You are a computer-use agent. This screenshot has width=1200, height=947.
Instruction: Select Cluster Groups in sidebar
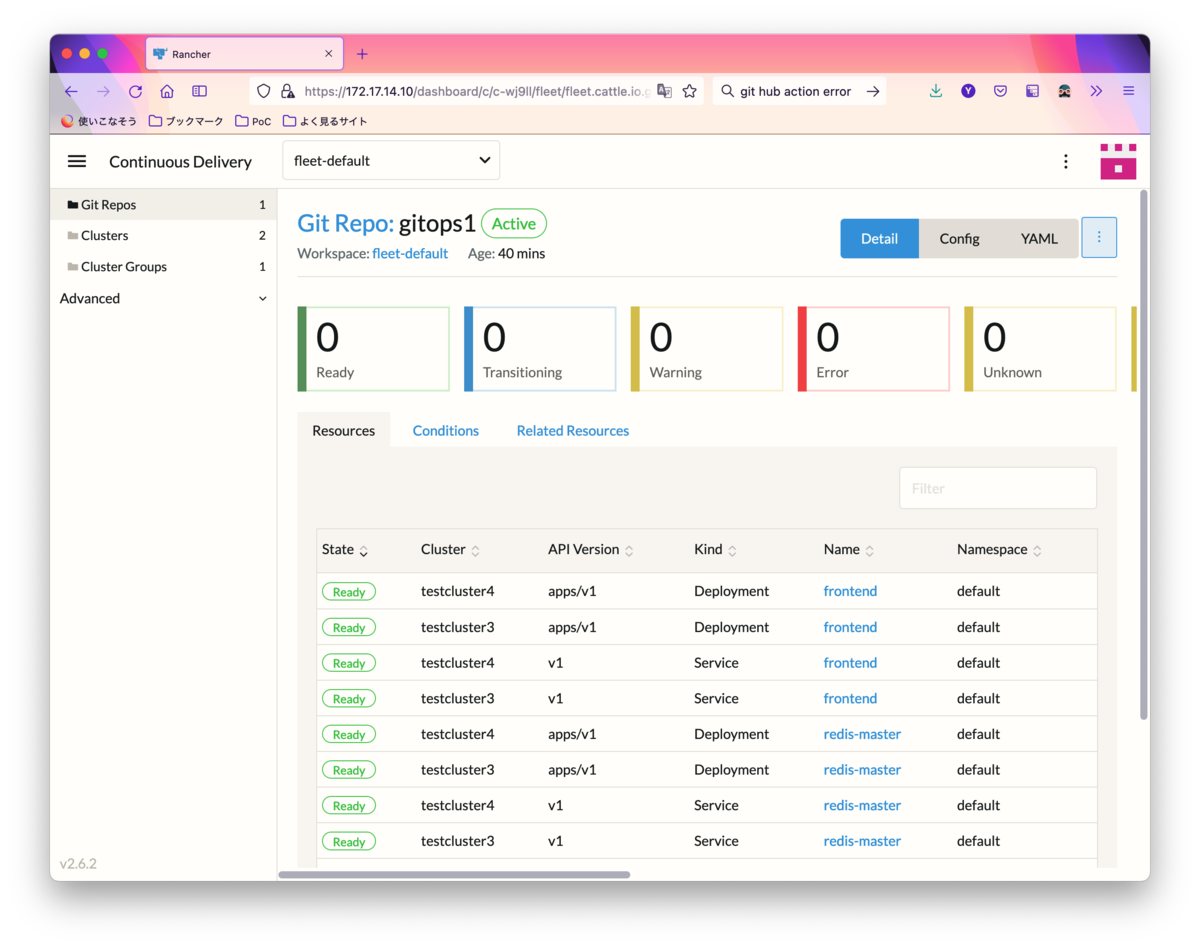[163, 267]
